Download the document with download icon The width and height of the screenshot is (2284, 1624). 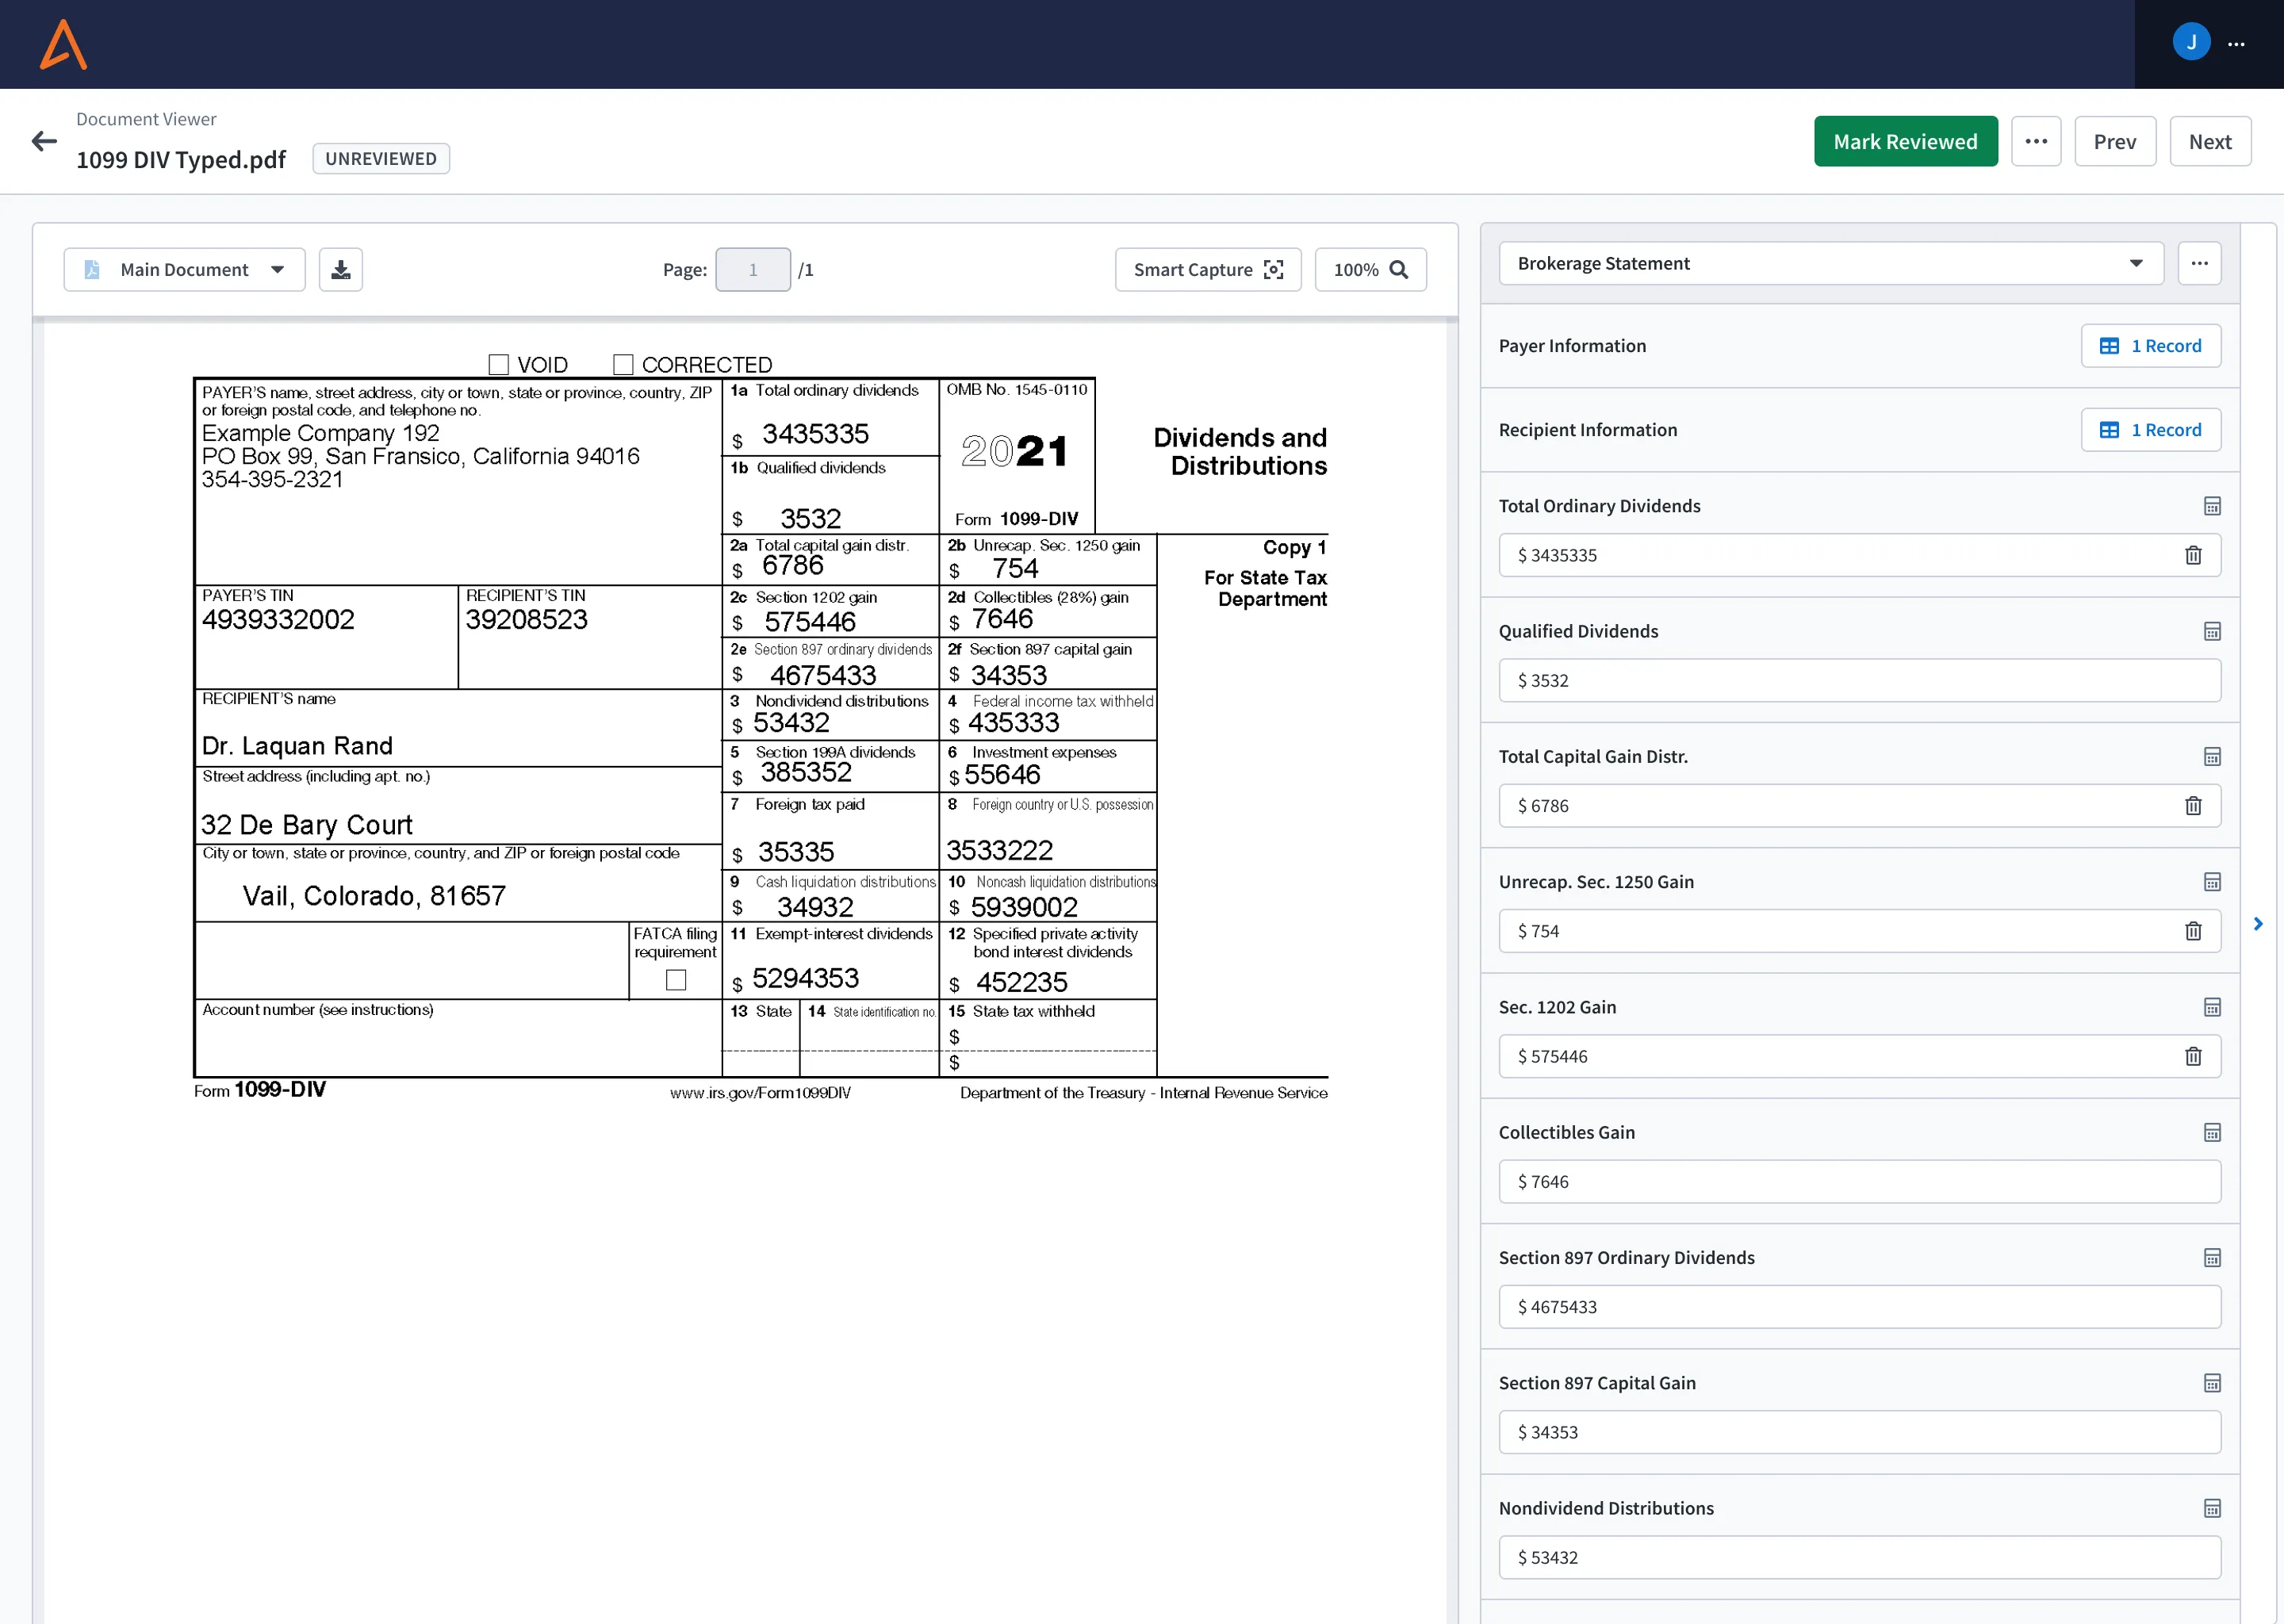coord(341,270)
